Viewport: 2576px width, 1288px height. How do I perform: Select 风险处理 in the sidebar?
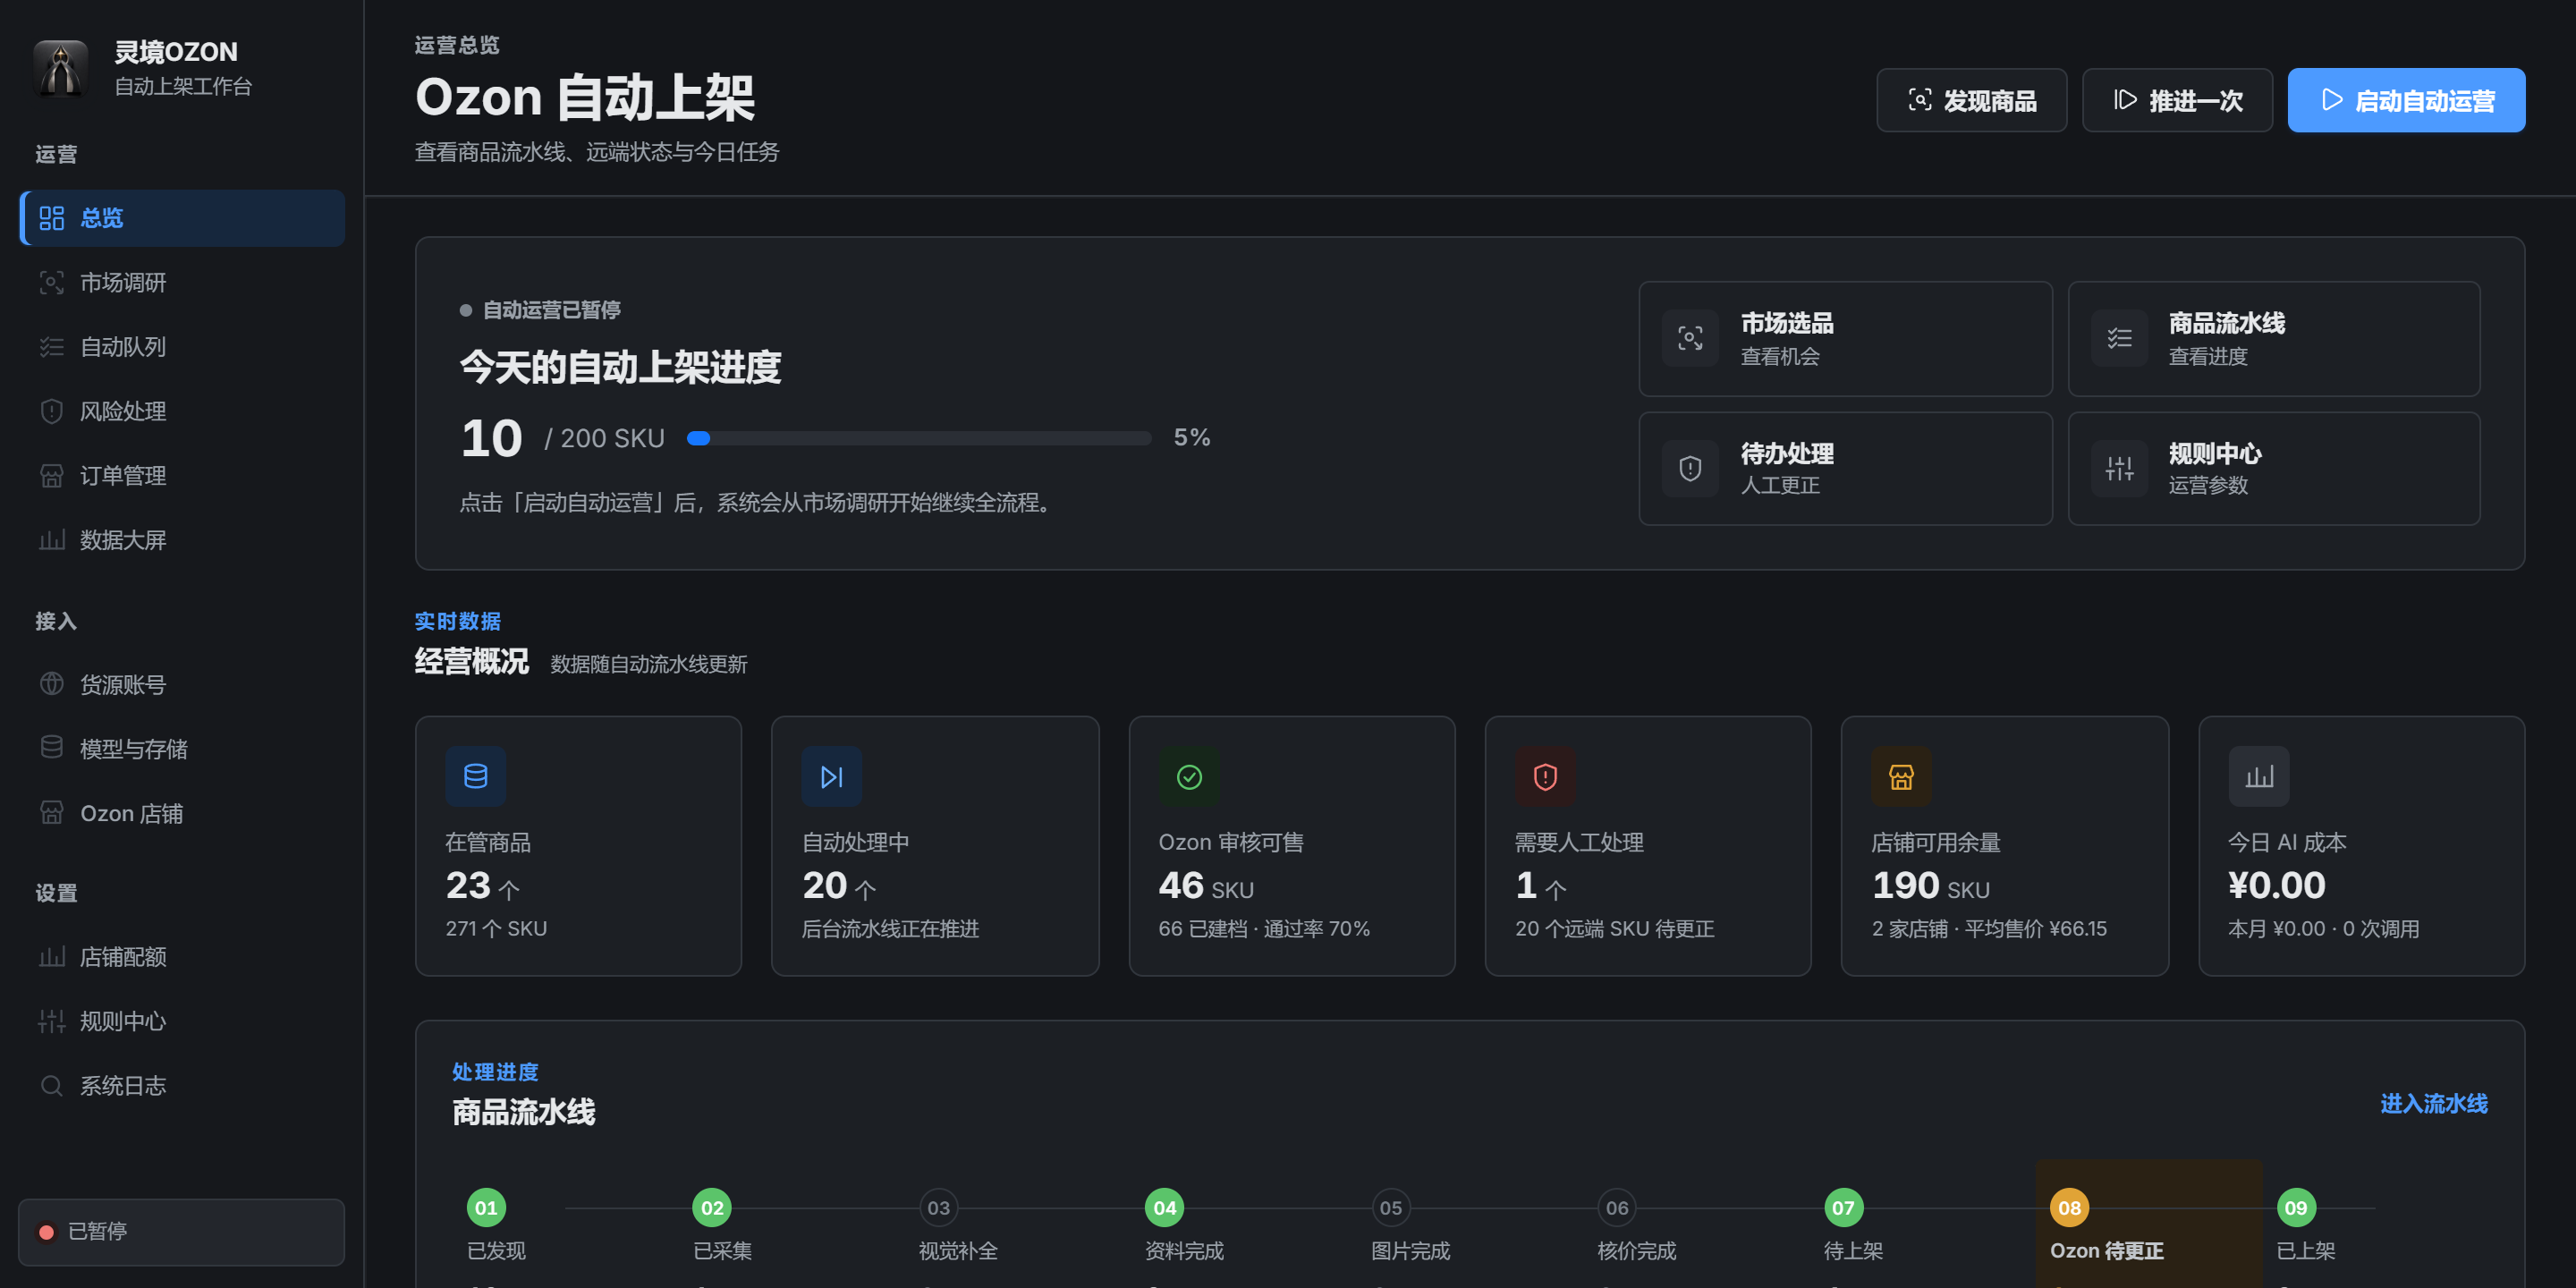click(x=182, y=411)
